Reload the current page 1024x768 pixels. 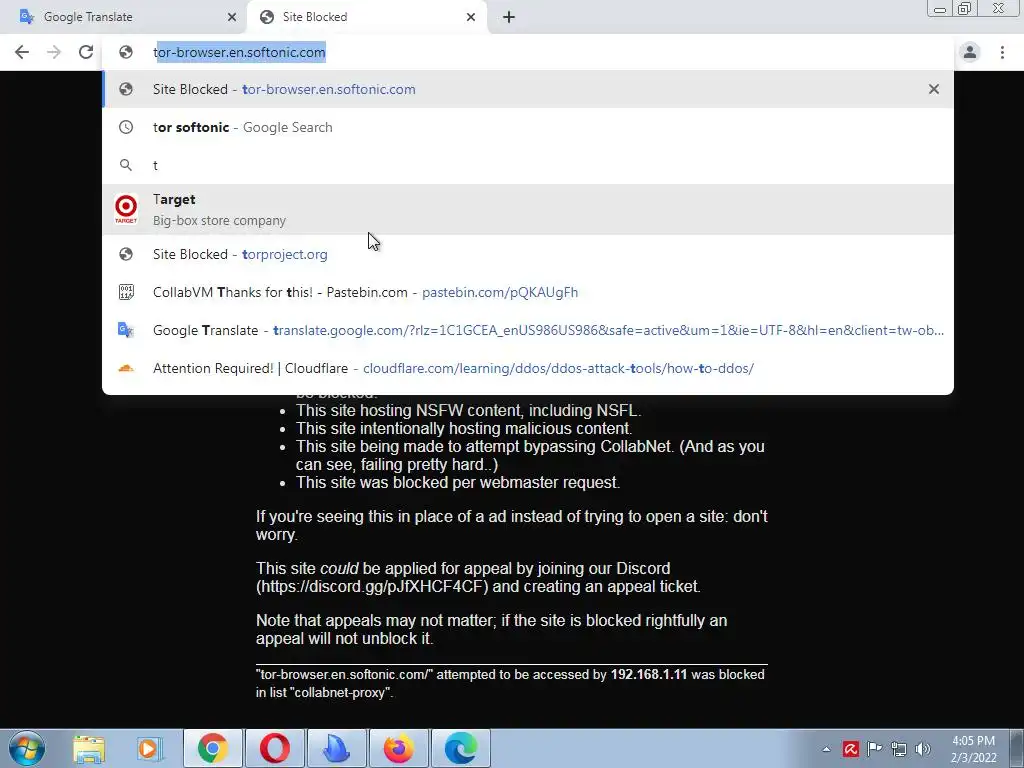click(x=86, y=52)
